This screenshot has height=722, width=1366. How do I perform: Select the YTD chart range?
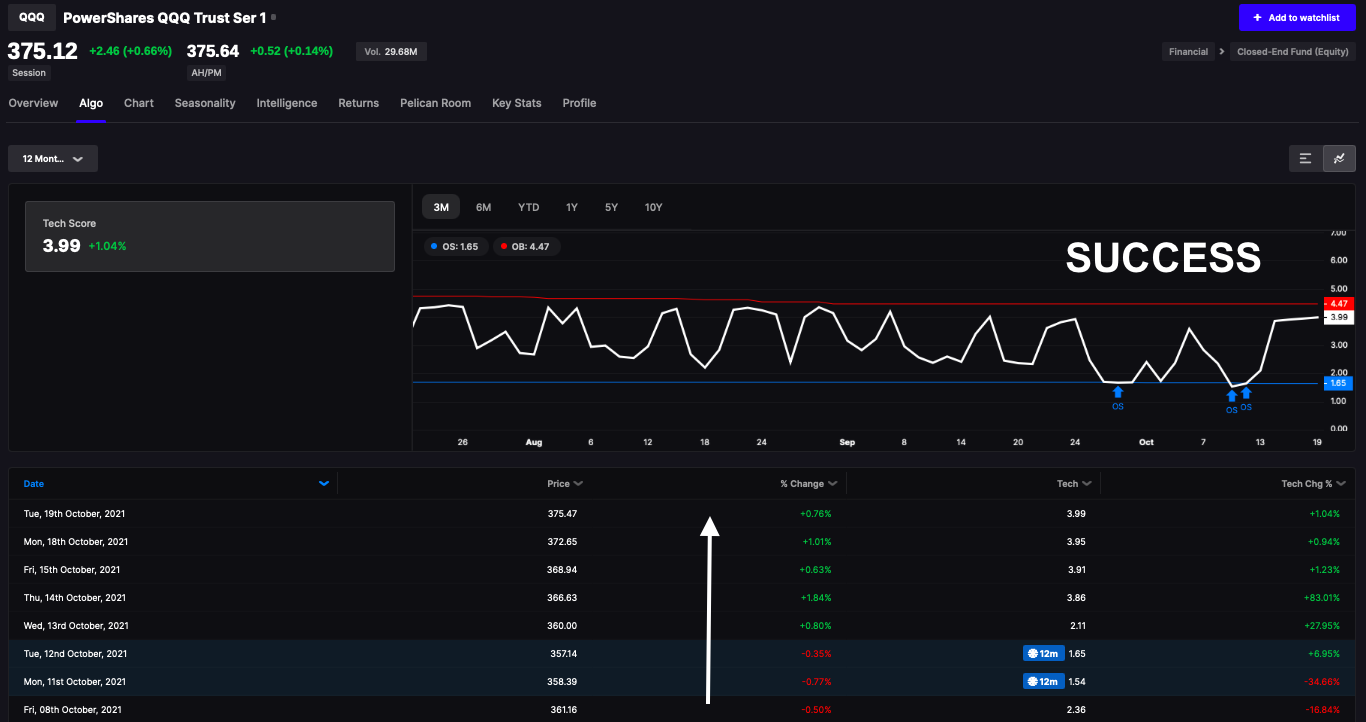529,207
